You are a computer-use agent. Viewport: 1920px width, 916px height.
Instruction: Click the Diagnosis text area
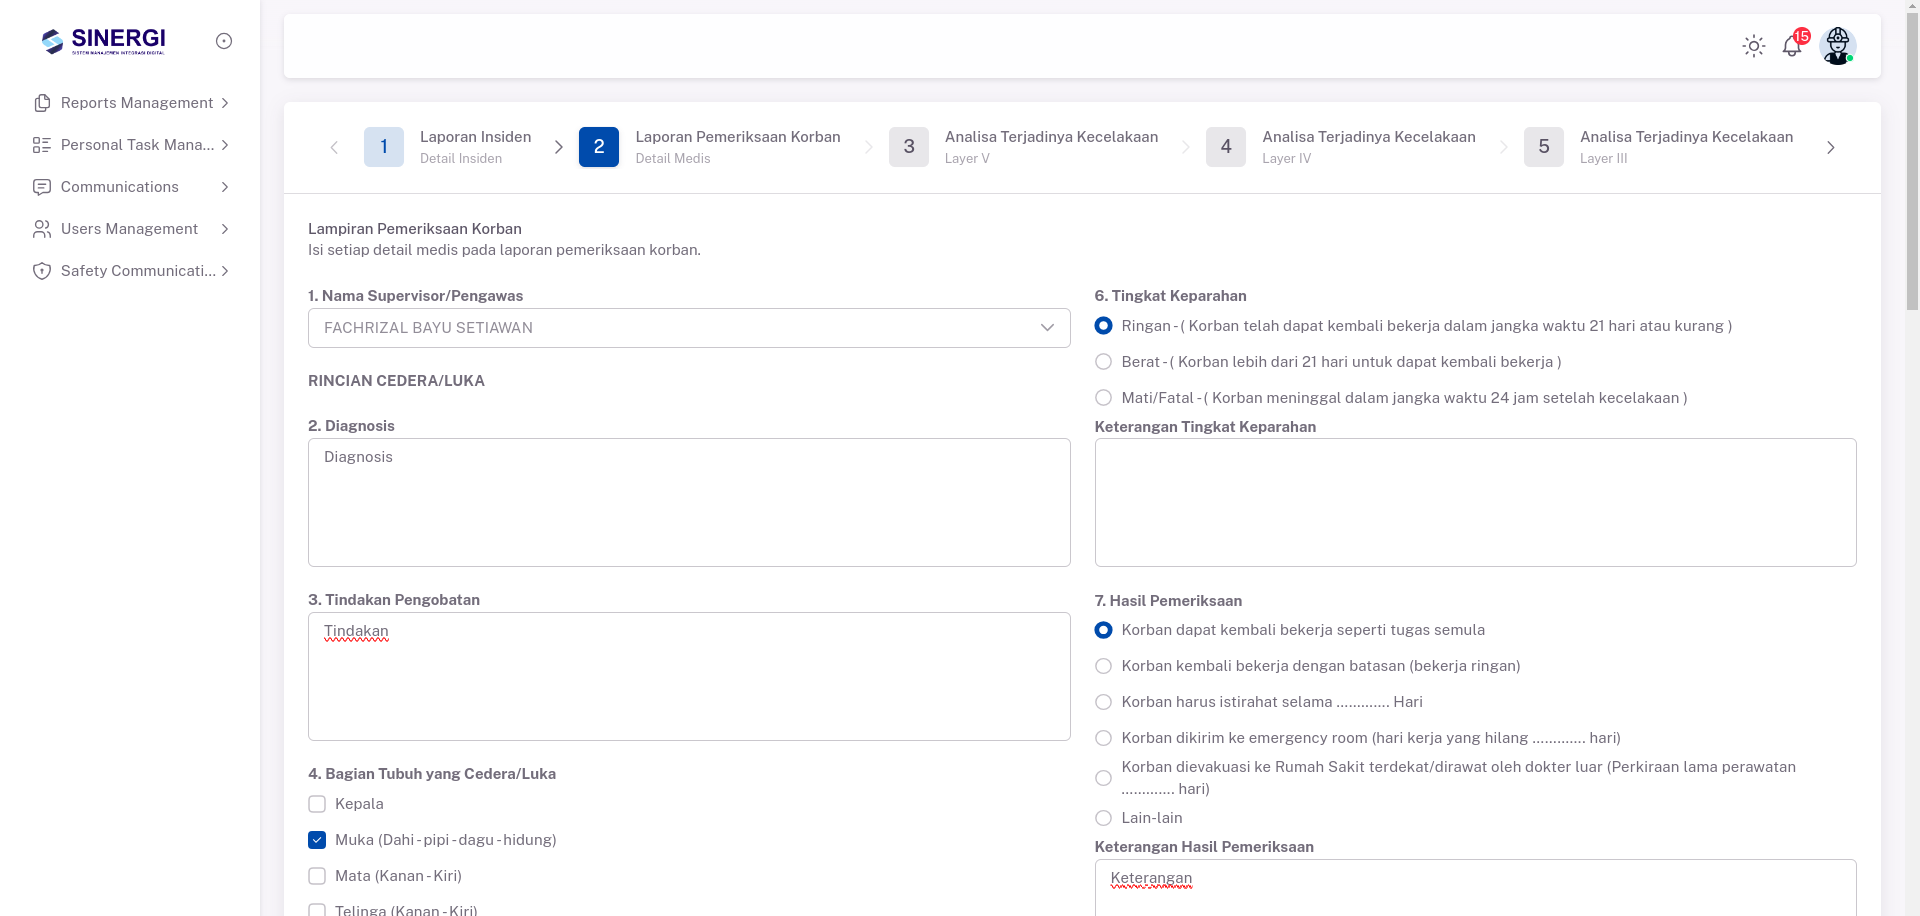[689, 502]
